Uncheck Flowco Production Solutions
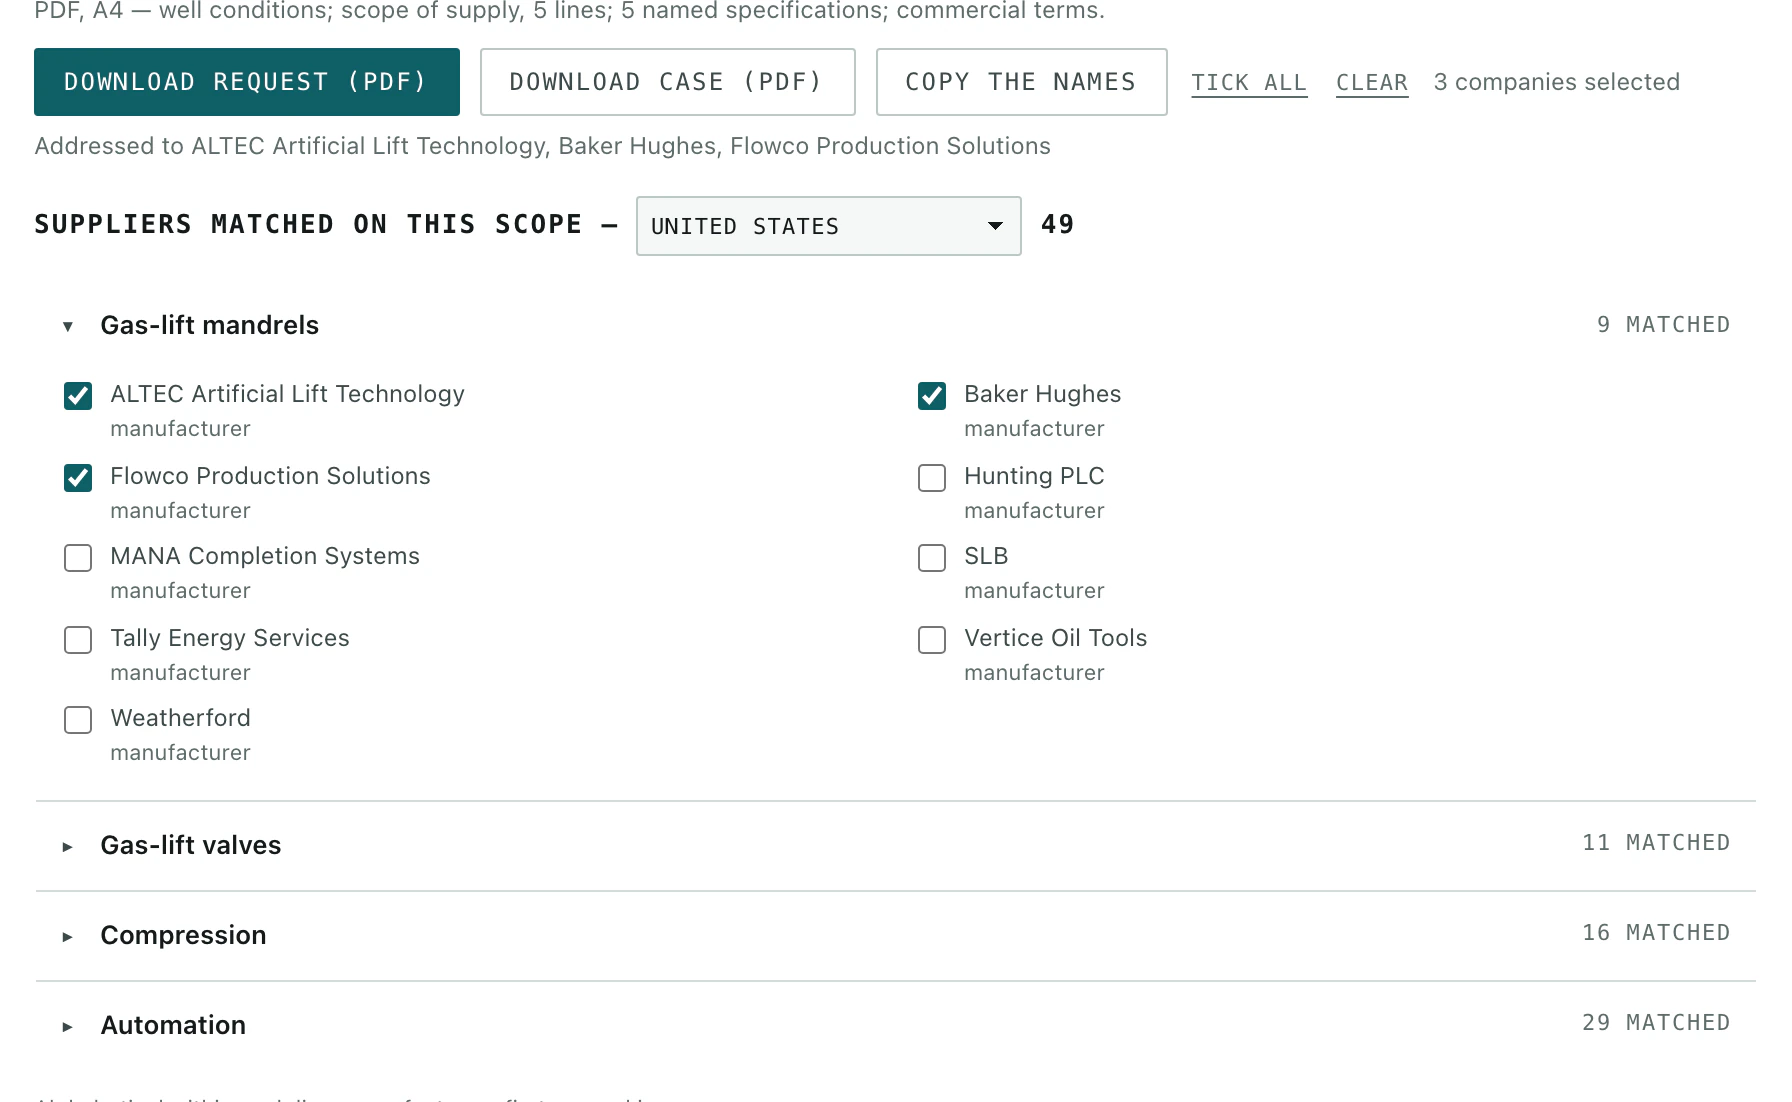Viewport: 1792px width, 1102px height. 78,478
